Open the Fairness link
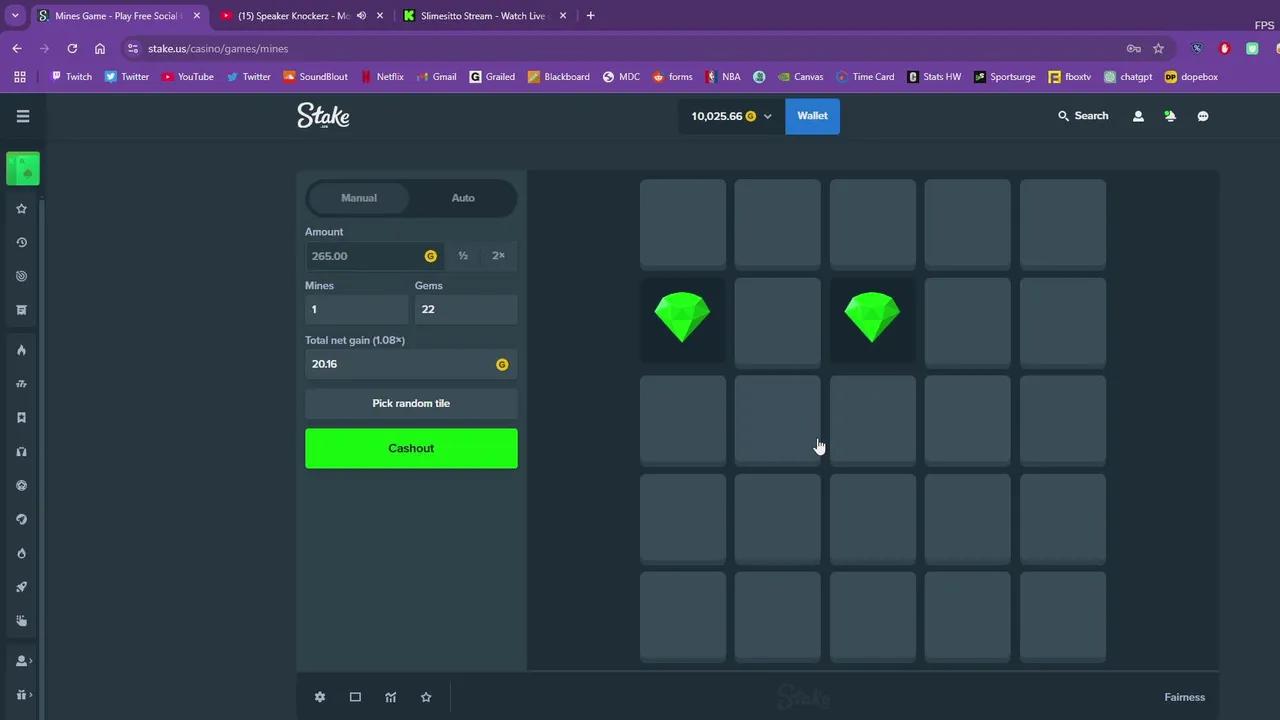 pyautogui.click(x=1185, y=697)
